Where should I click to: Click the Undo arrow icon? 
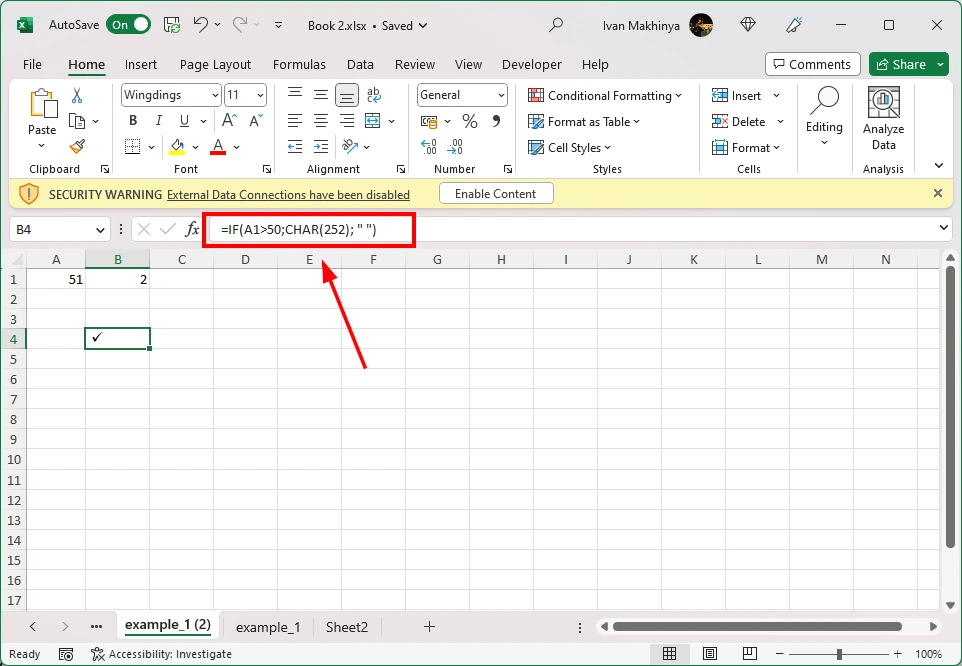(200, 25)
